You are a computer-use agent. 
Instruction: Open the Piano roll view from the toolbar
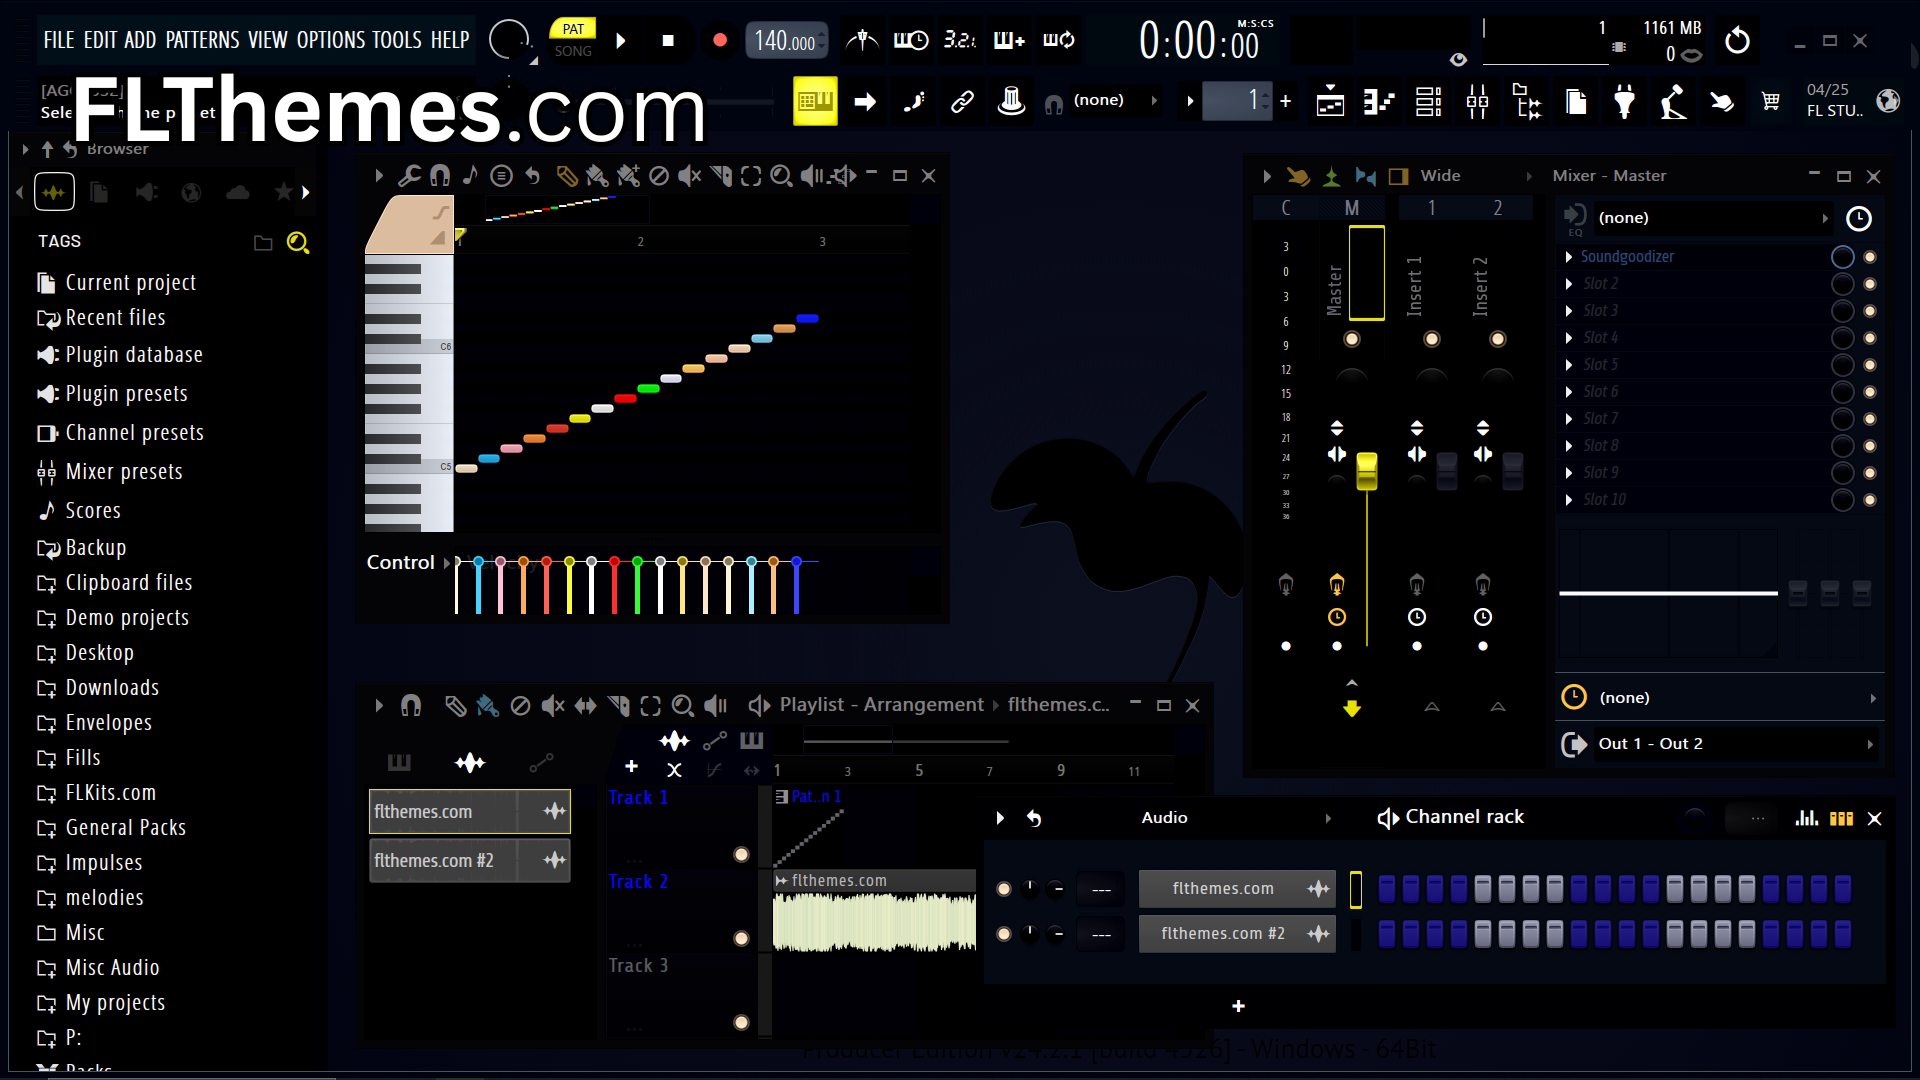point(1379,101)
